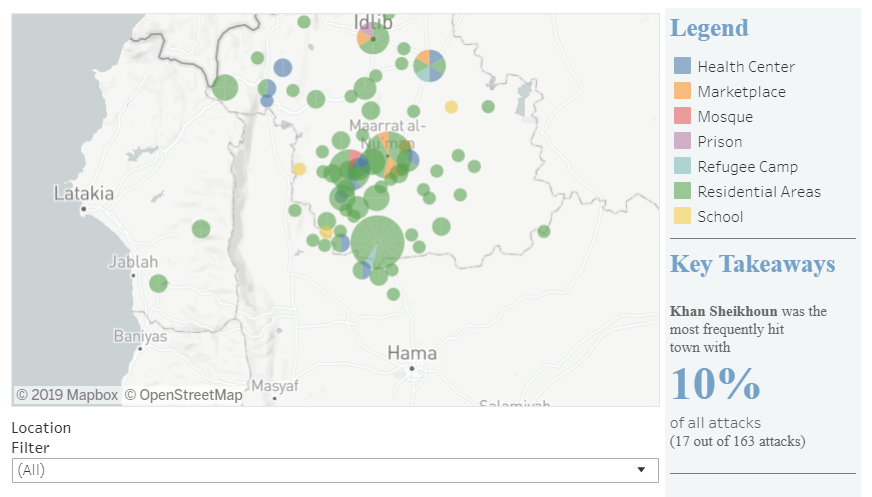
Task: Click the green circle east of Latakia
Action: point(201,228)
